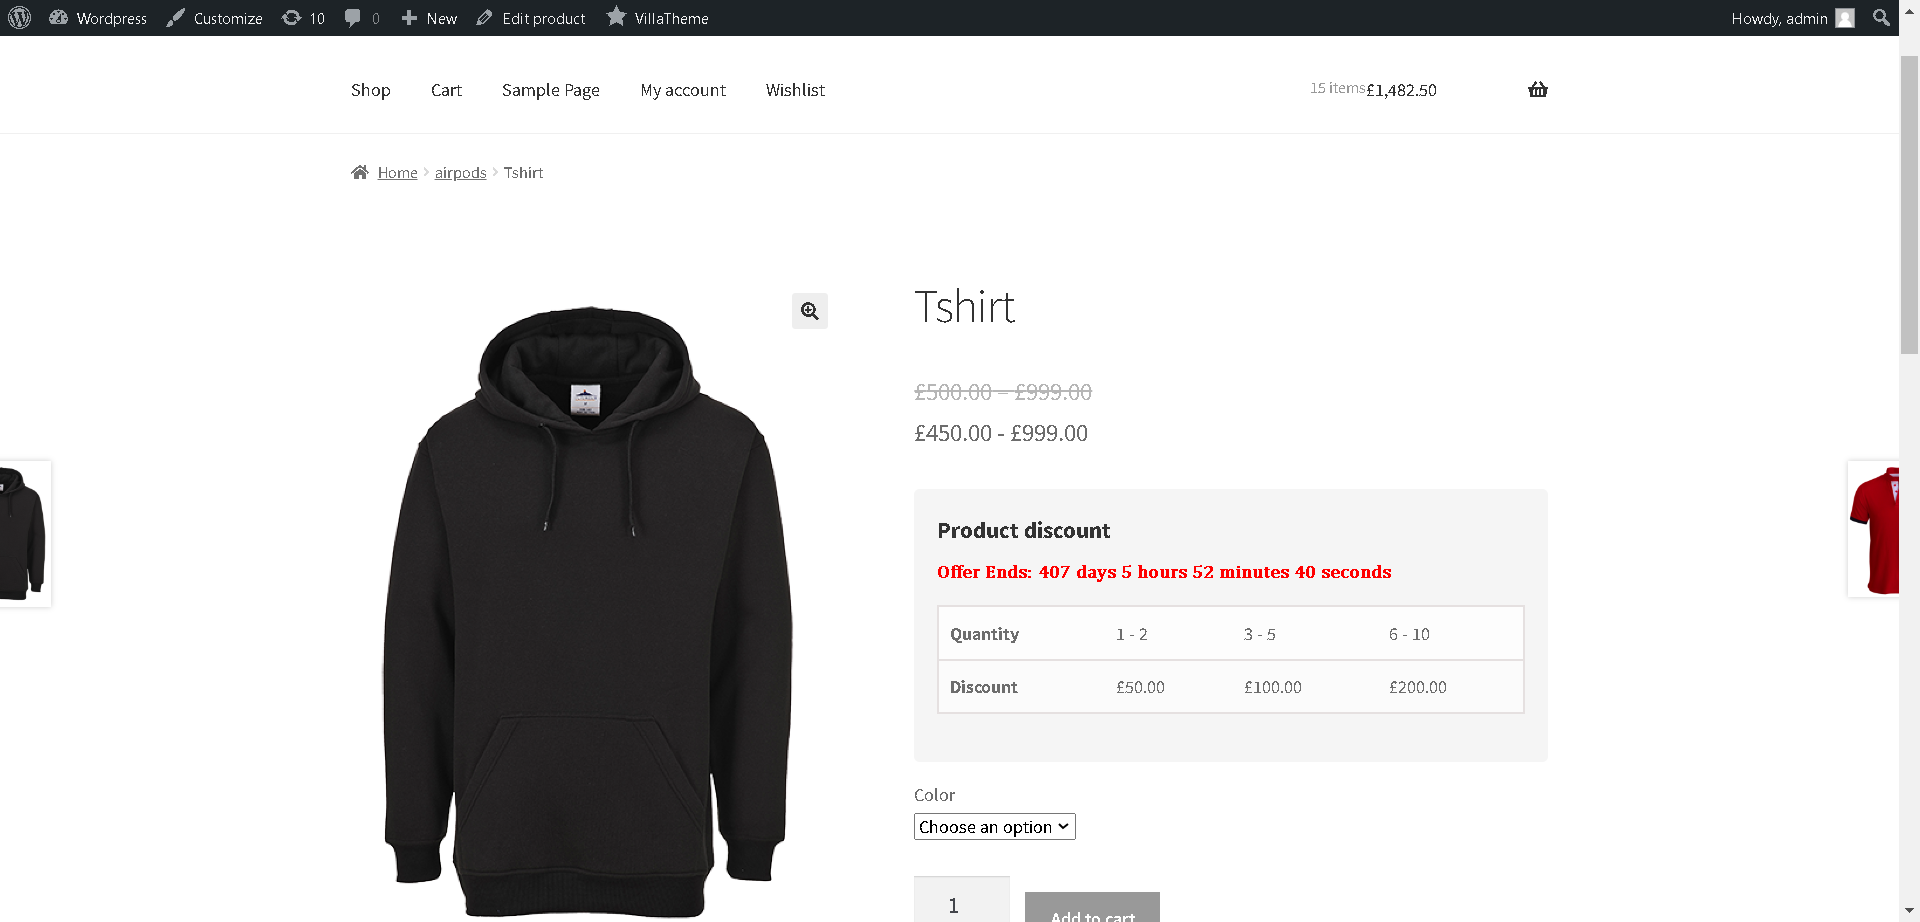Go to previous product black hoodie thumbnail
1920x922 pixels.
(x=24, y=533)
